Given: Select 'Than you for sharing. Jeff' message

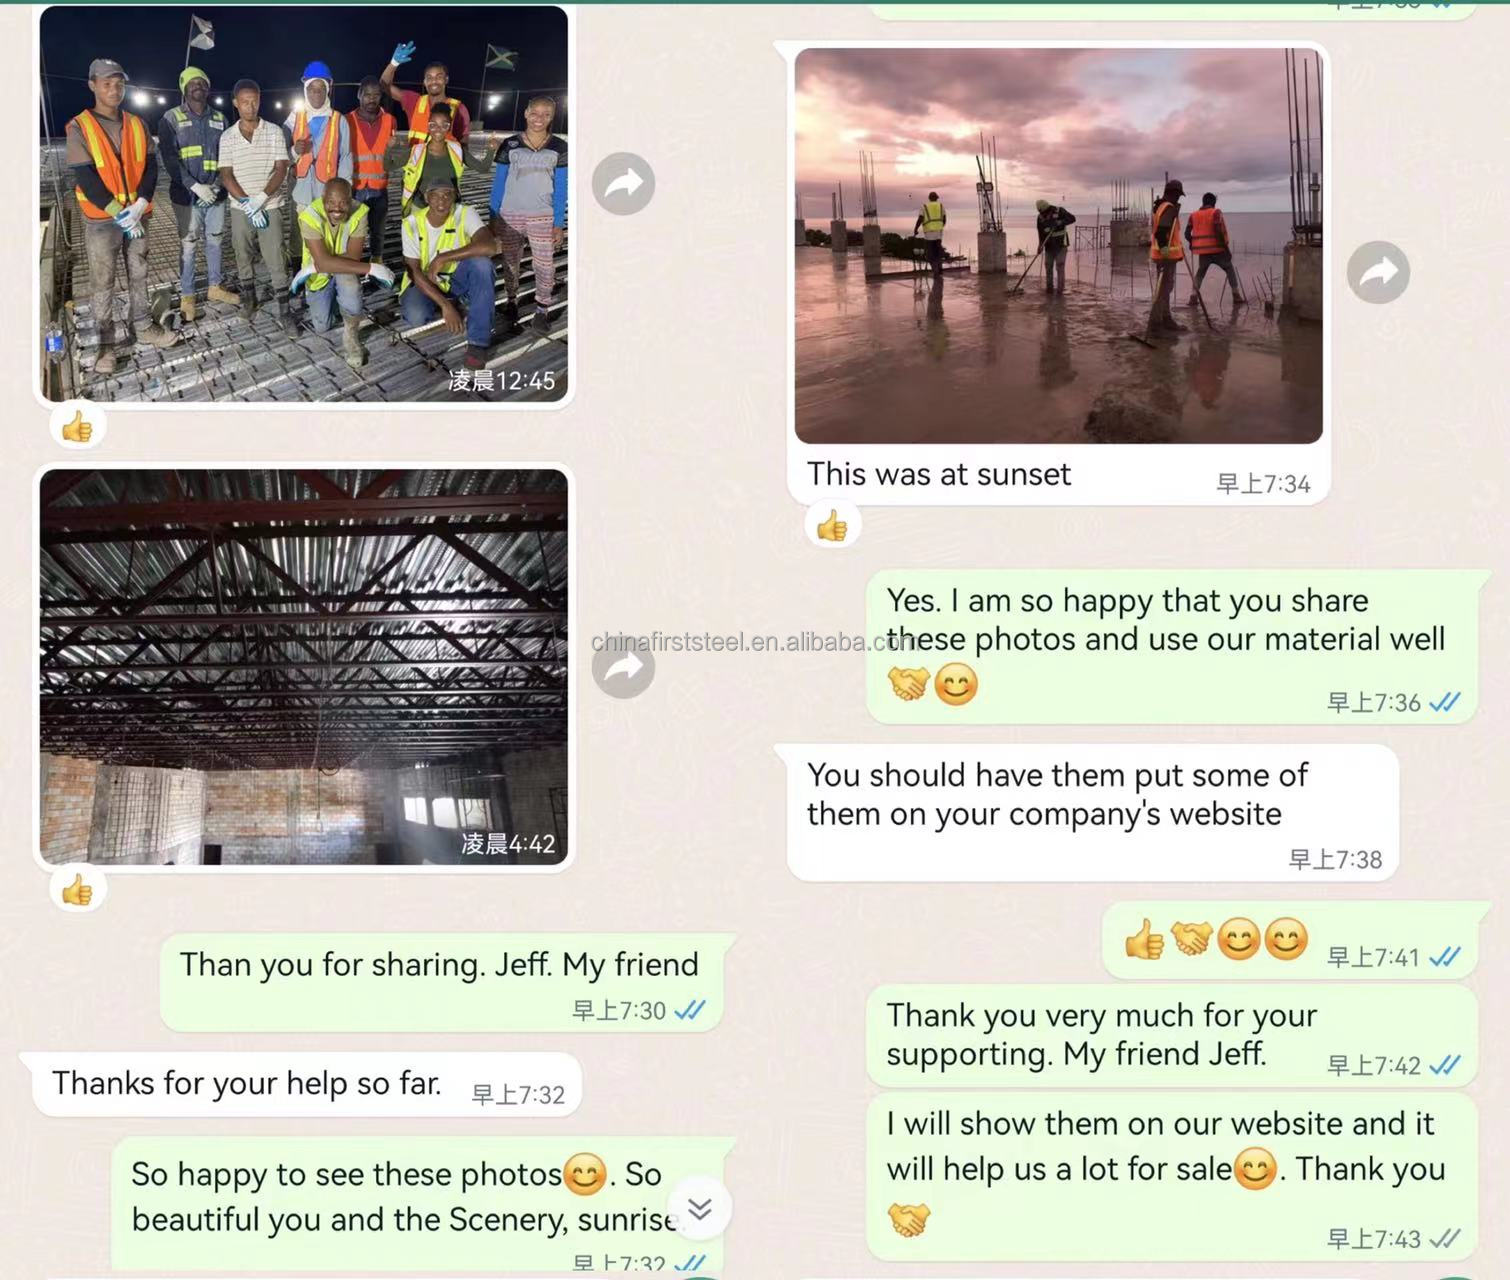Looking at the screenshot, I should point(442,982).
